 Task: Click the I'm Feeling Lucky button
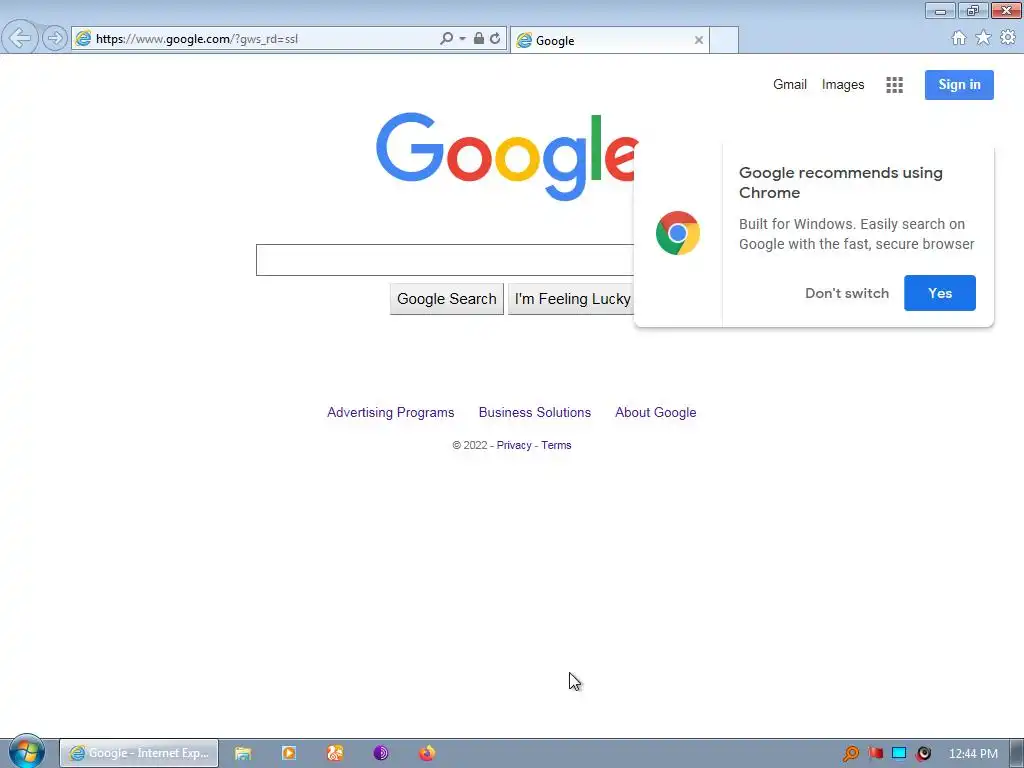[x=571, y=299]
